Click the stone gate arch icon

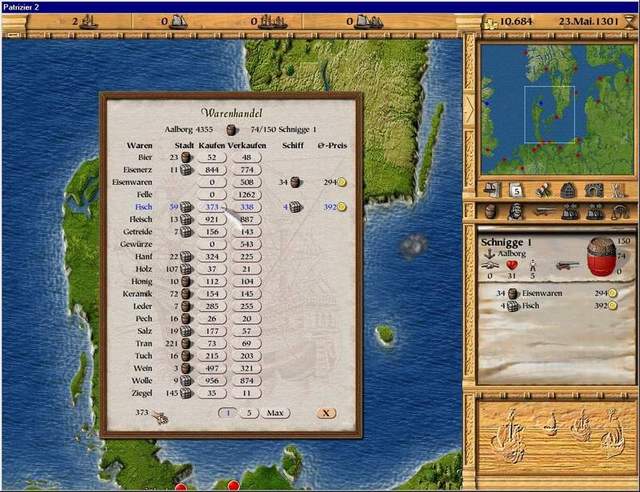594,190
